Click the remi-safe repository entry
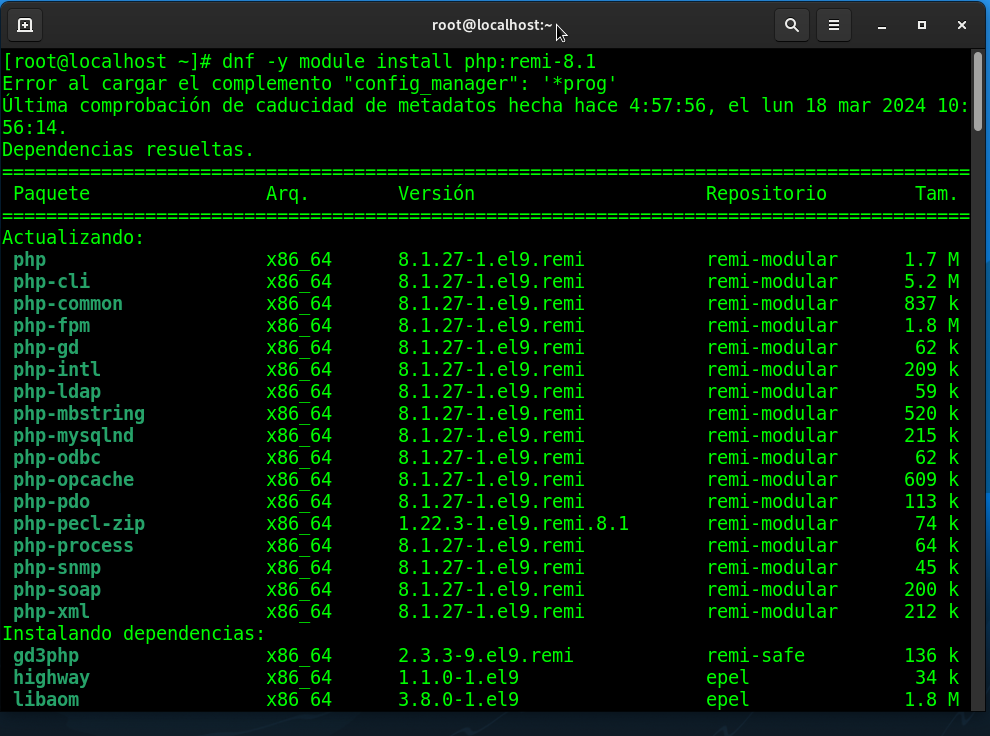 coord(755,656)
